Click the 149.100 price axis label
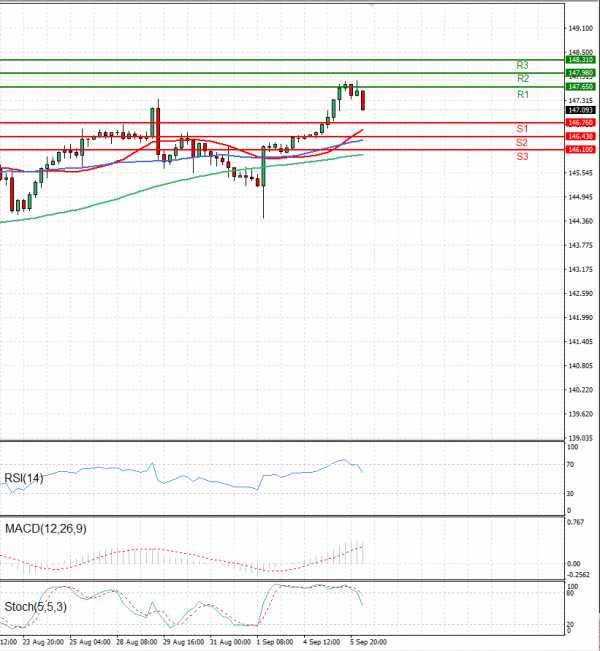Image resolution: width=600 pixels, height=651 pixels. (x=581, y=28)
